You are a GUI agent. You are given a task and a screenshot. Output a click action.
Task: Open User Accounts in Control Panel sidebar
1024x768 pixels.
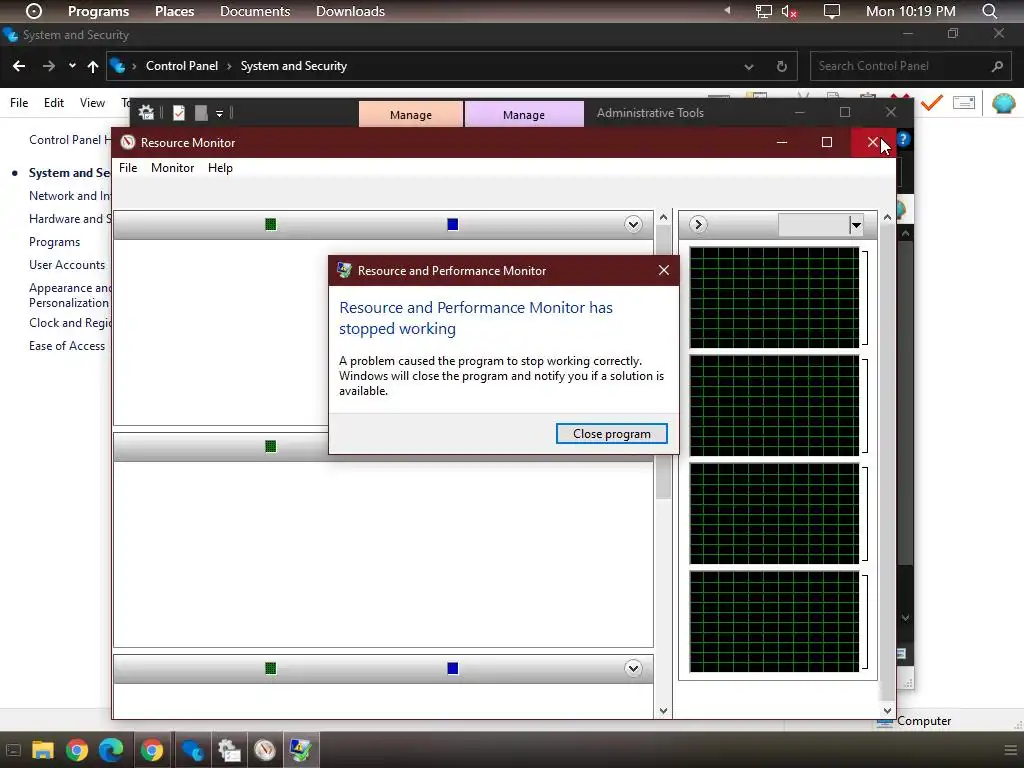(x=67, y=264)
